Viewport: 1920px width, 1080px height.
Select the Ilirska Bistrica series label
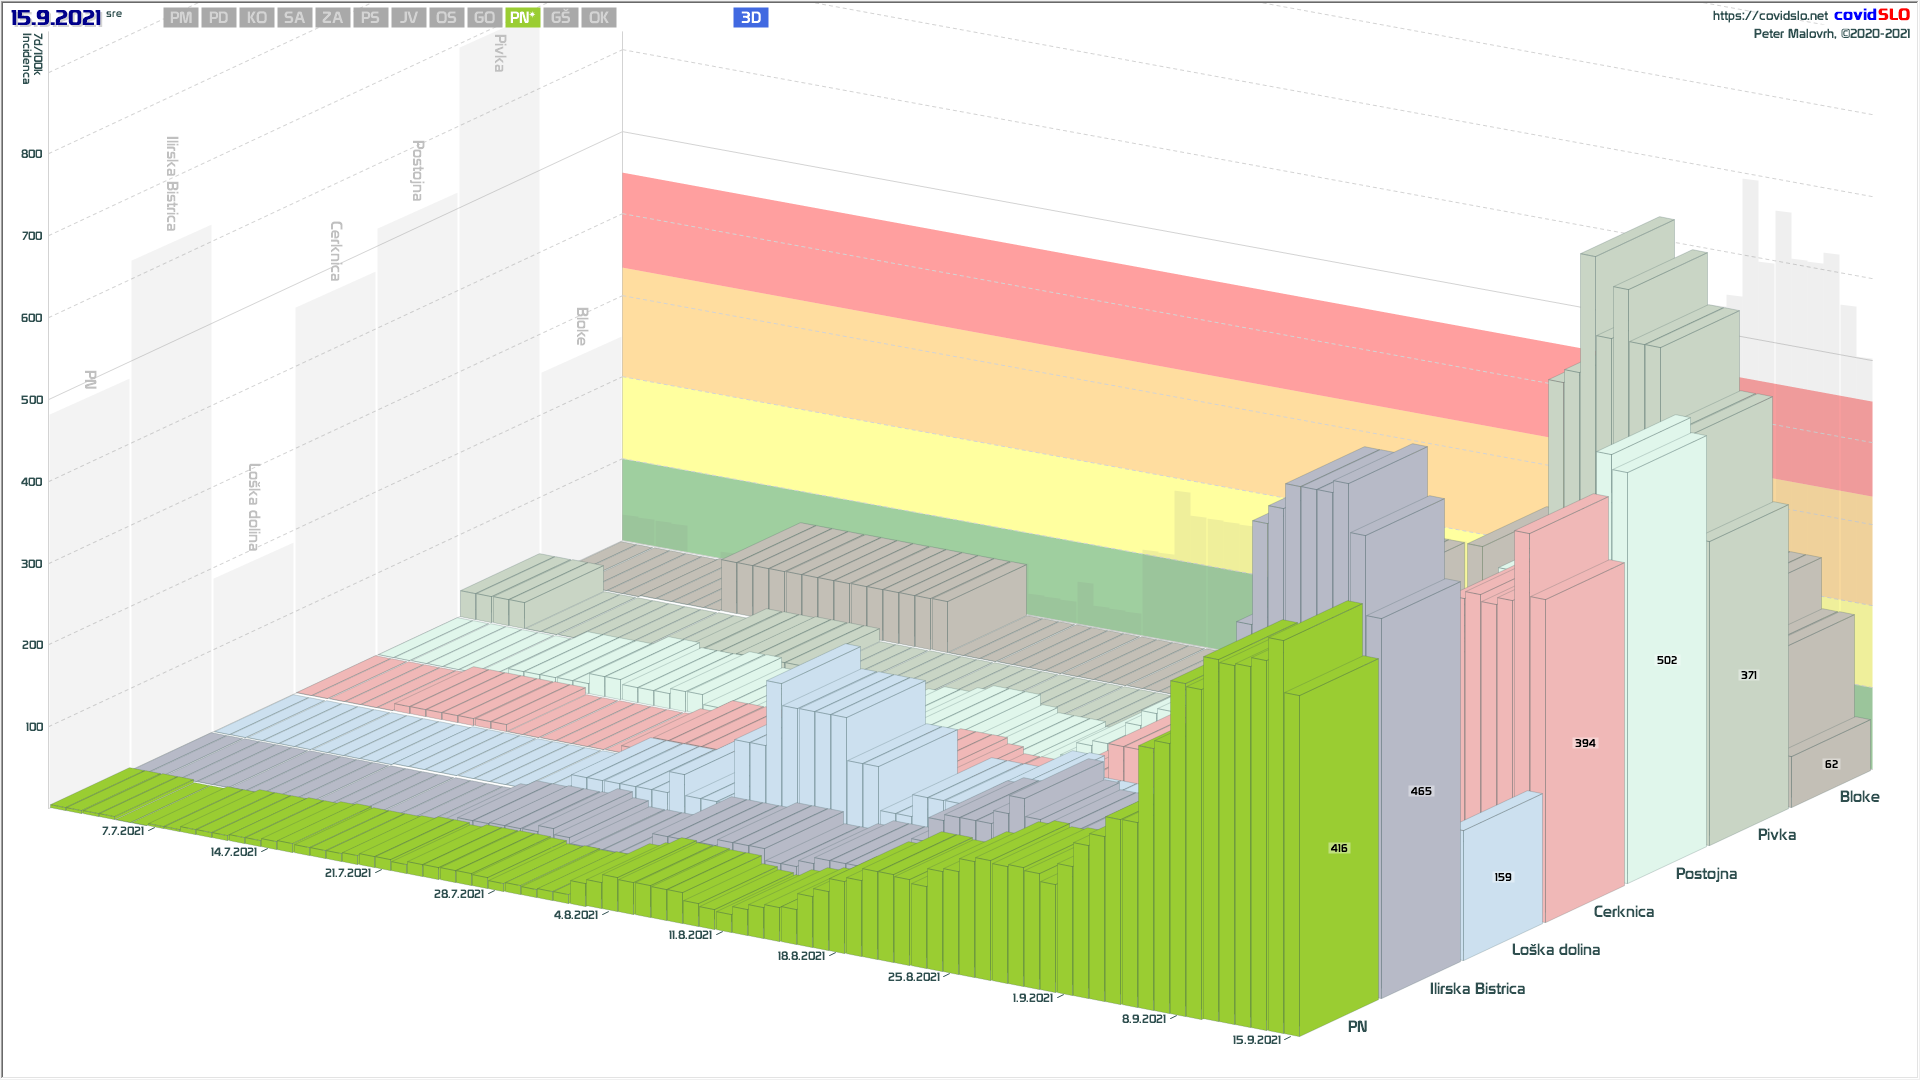pos(1476,989)
